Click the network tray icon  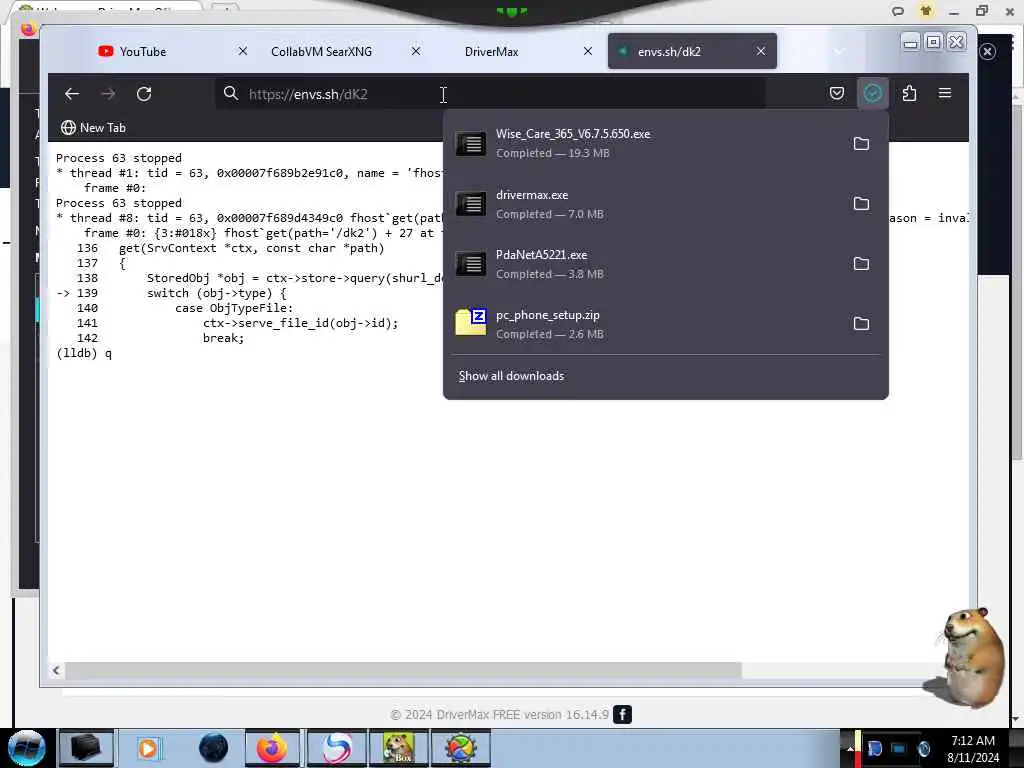899,748
